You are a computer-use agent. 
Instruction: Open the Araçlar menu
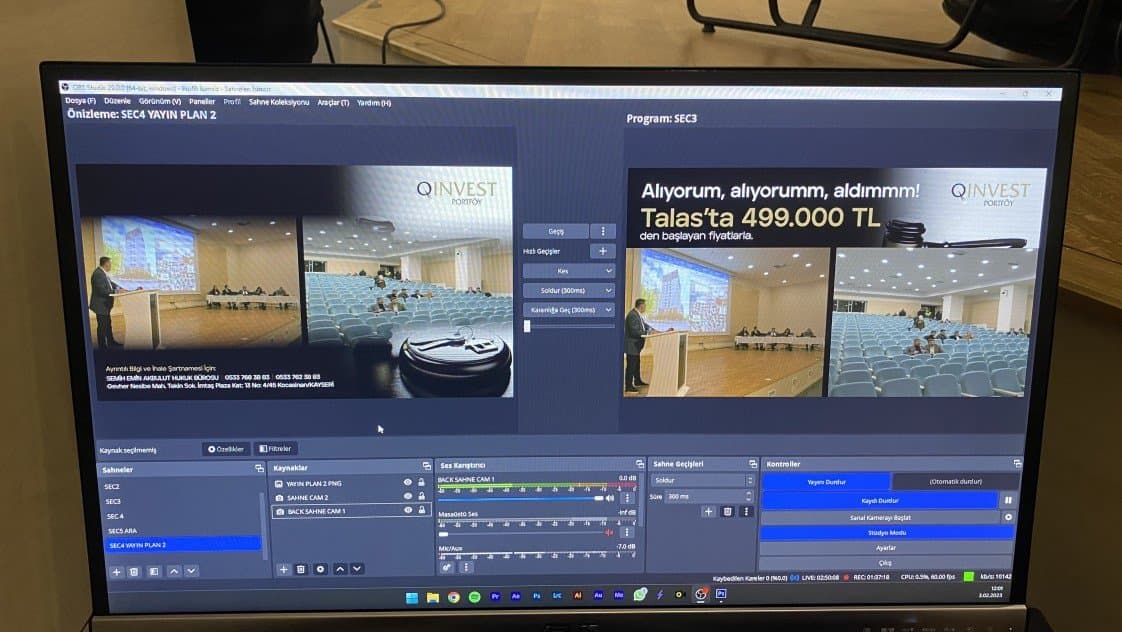[333, 103]
